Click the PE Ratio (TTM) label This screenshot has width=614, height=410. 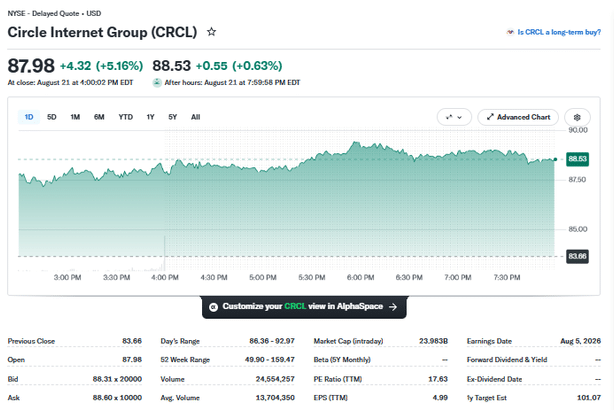point(338,379)
